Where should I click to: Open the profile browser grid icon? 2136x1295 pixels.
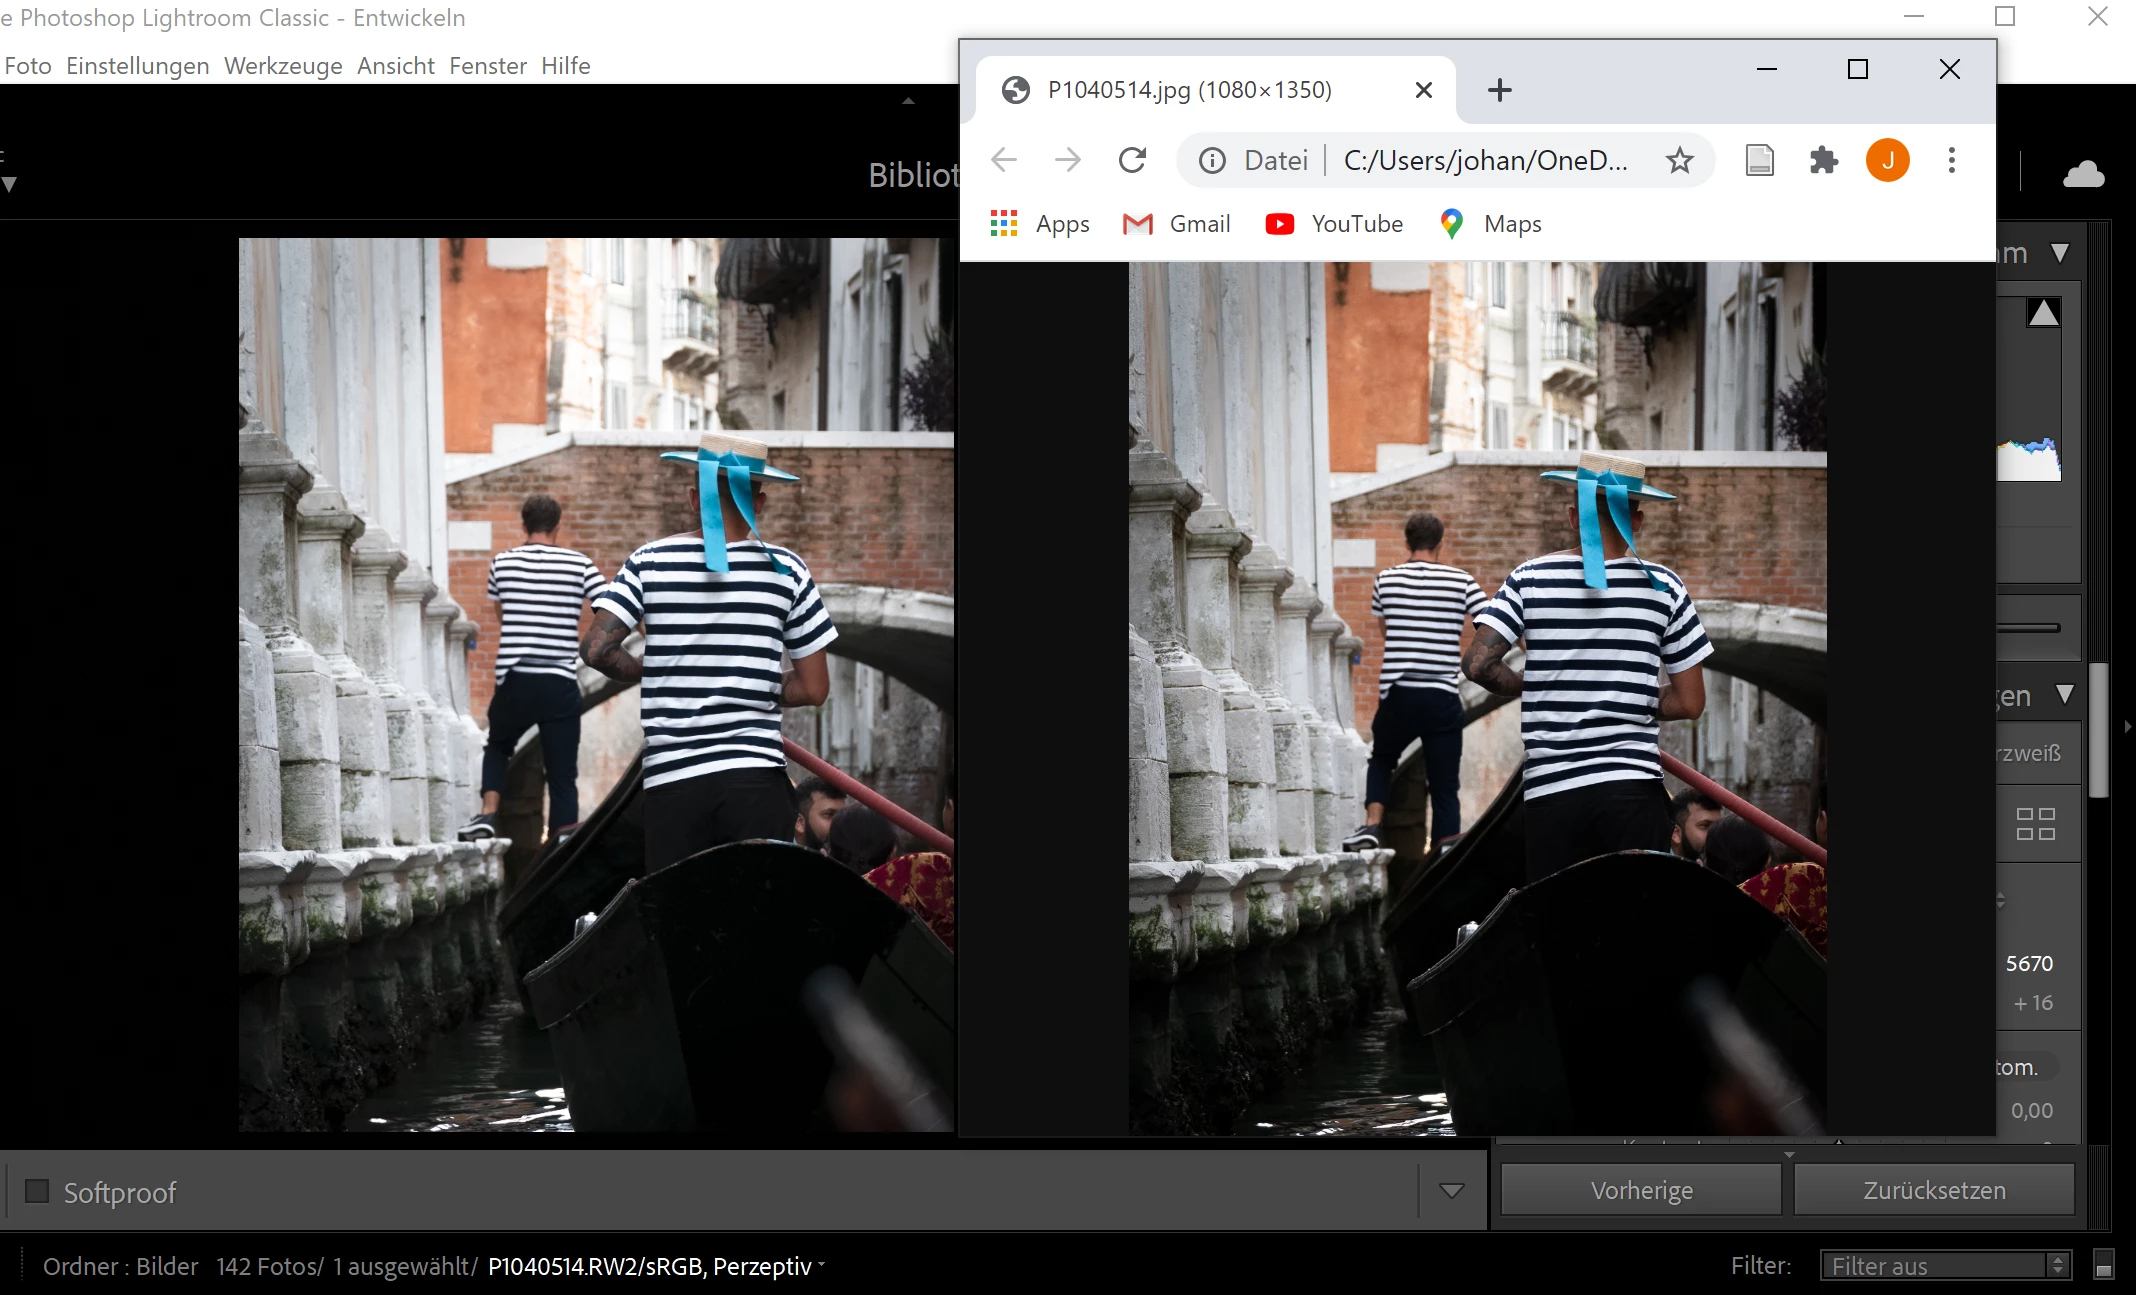(2035, 824)
